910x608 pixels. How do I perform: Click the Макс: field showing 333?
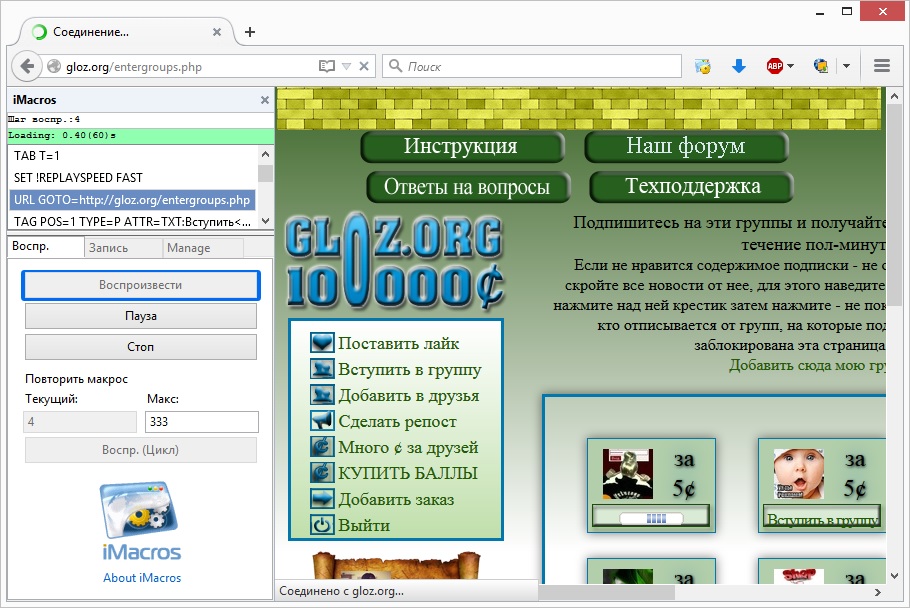click(x=201, y=422)
